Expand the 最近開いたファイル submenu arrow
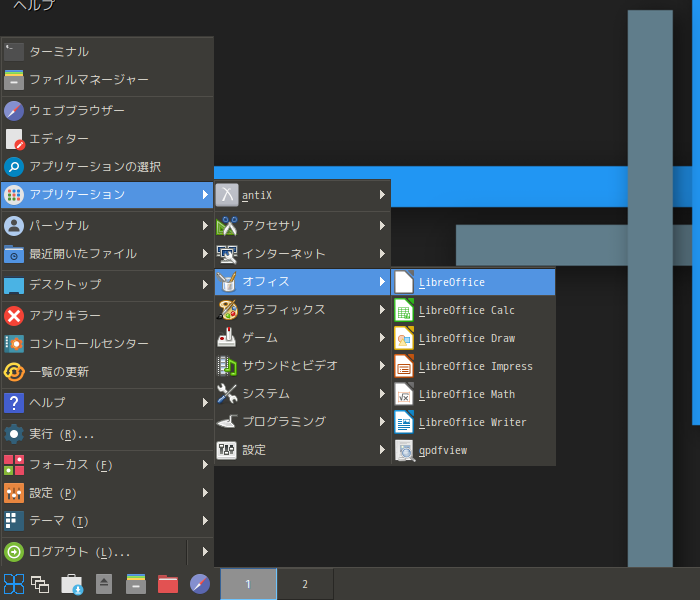 point(205,254)
